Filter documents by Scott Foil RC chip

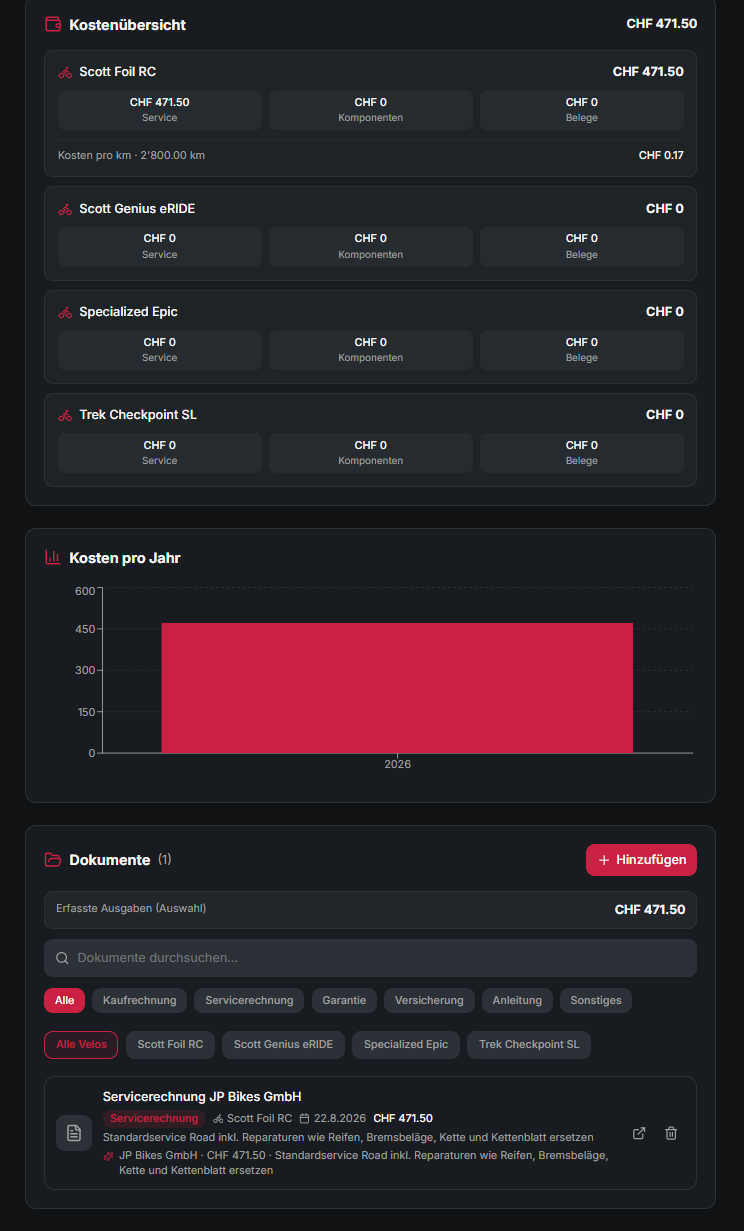(x=170, y=1044)
